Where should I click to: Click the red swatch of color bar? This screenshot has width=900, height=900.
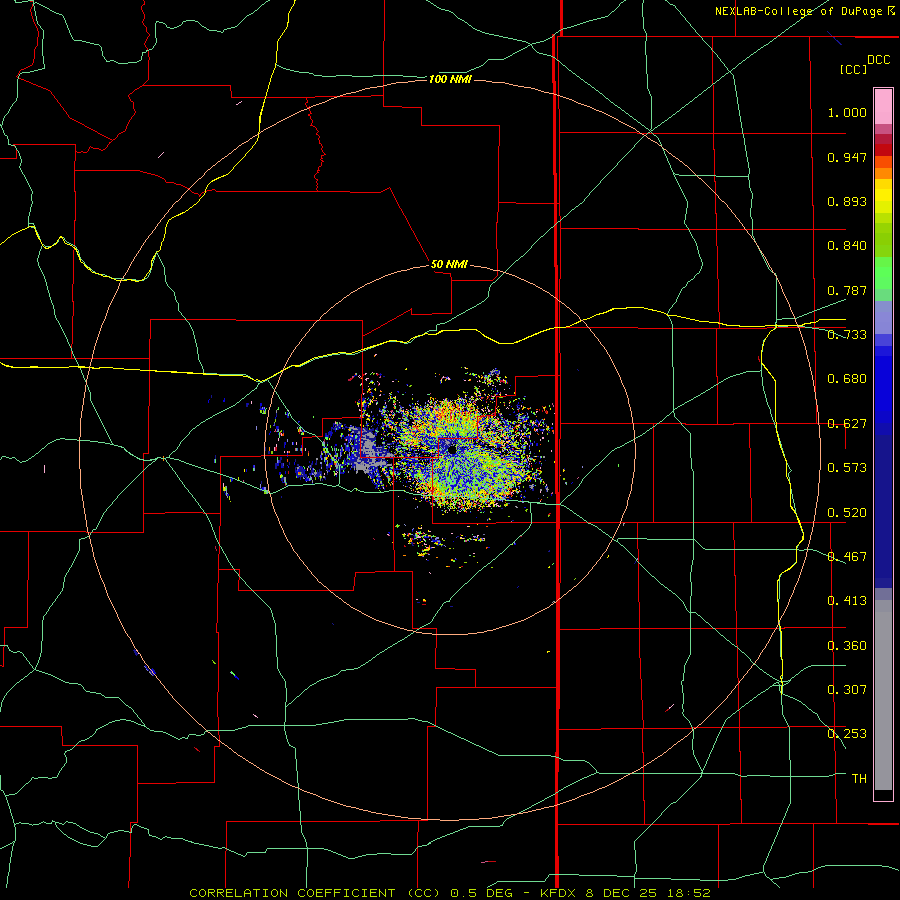(883, 150)
